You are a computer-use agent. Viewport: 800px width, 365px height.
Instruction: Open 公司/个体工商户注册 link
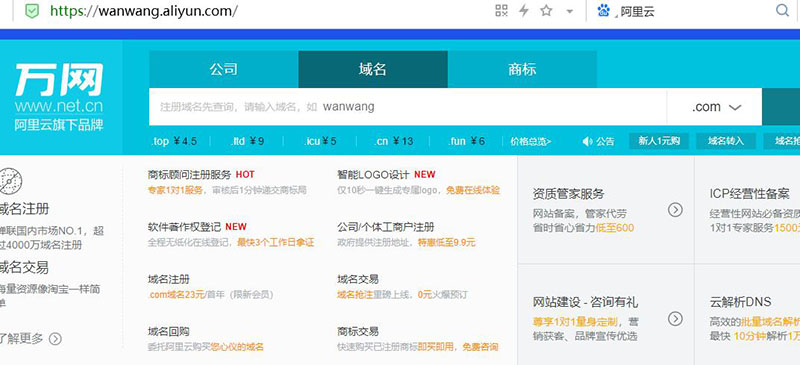386,227
